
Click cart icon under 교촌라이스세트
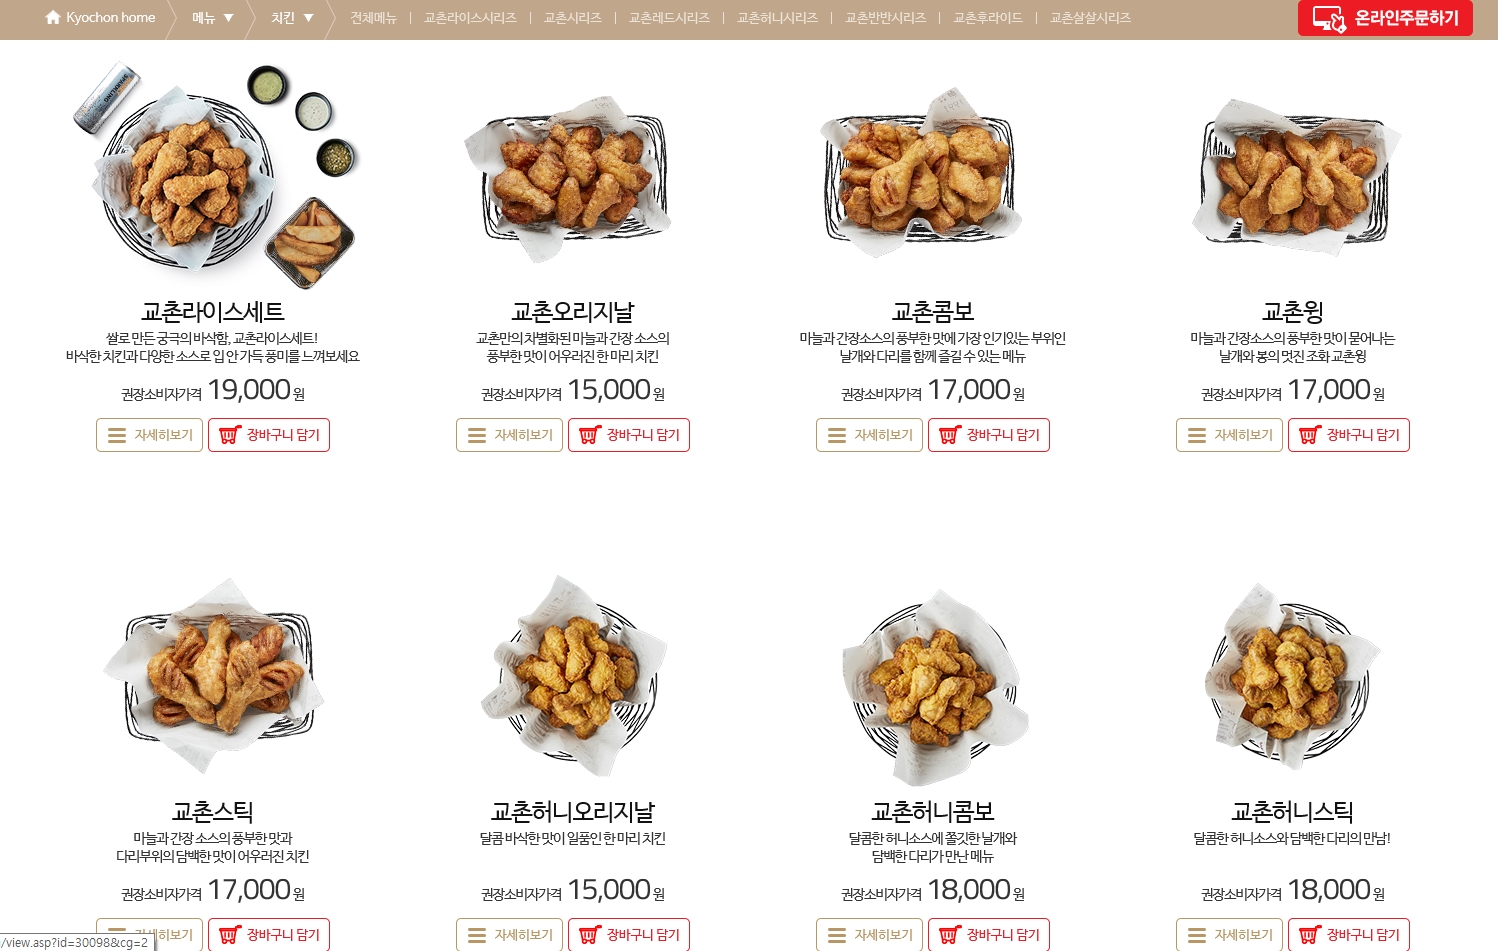pyautogui.click(x=230, y=435)
